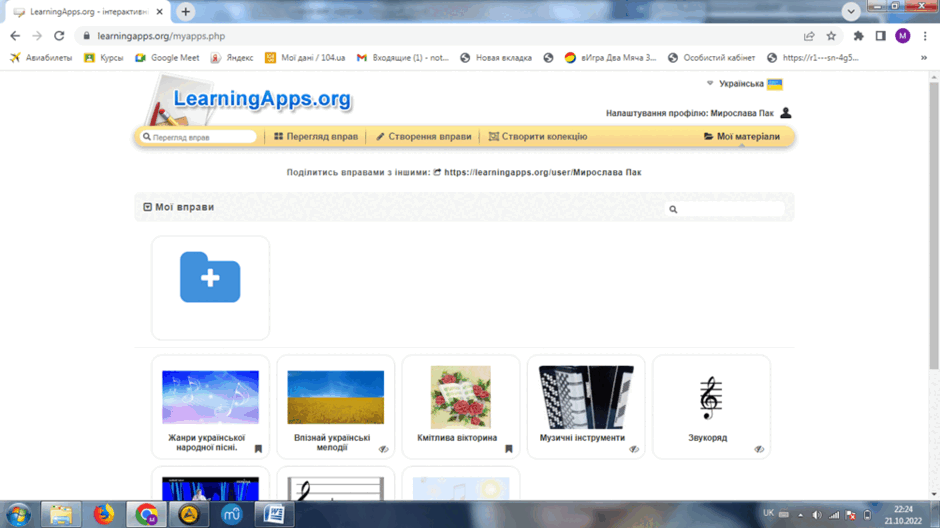940x528 pixels.
Task: Open Мої матеріали menu item
Action: click(742, 137)
